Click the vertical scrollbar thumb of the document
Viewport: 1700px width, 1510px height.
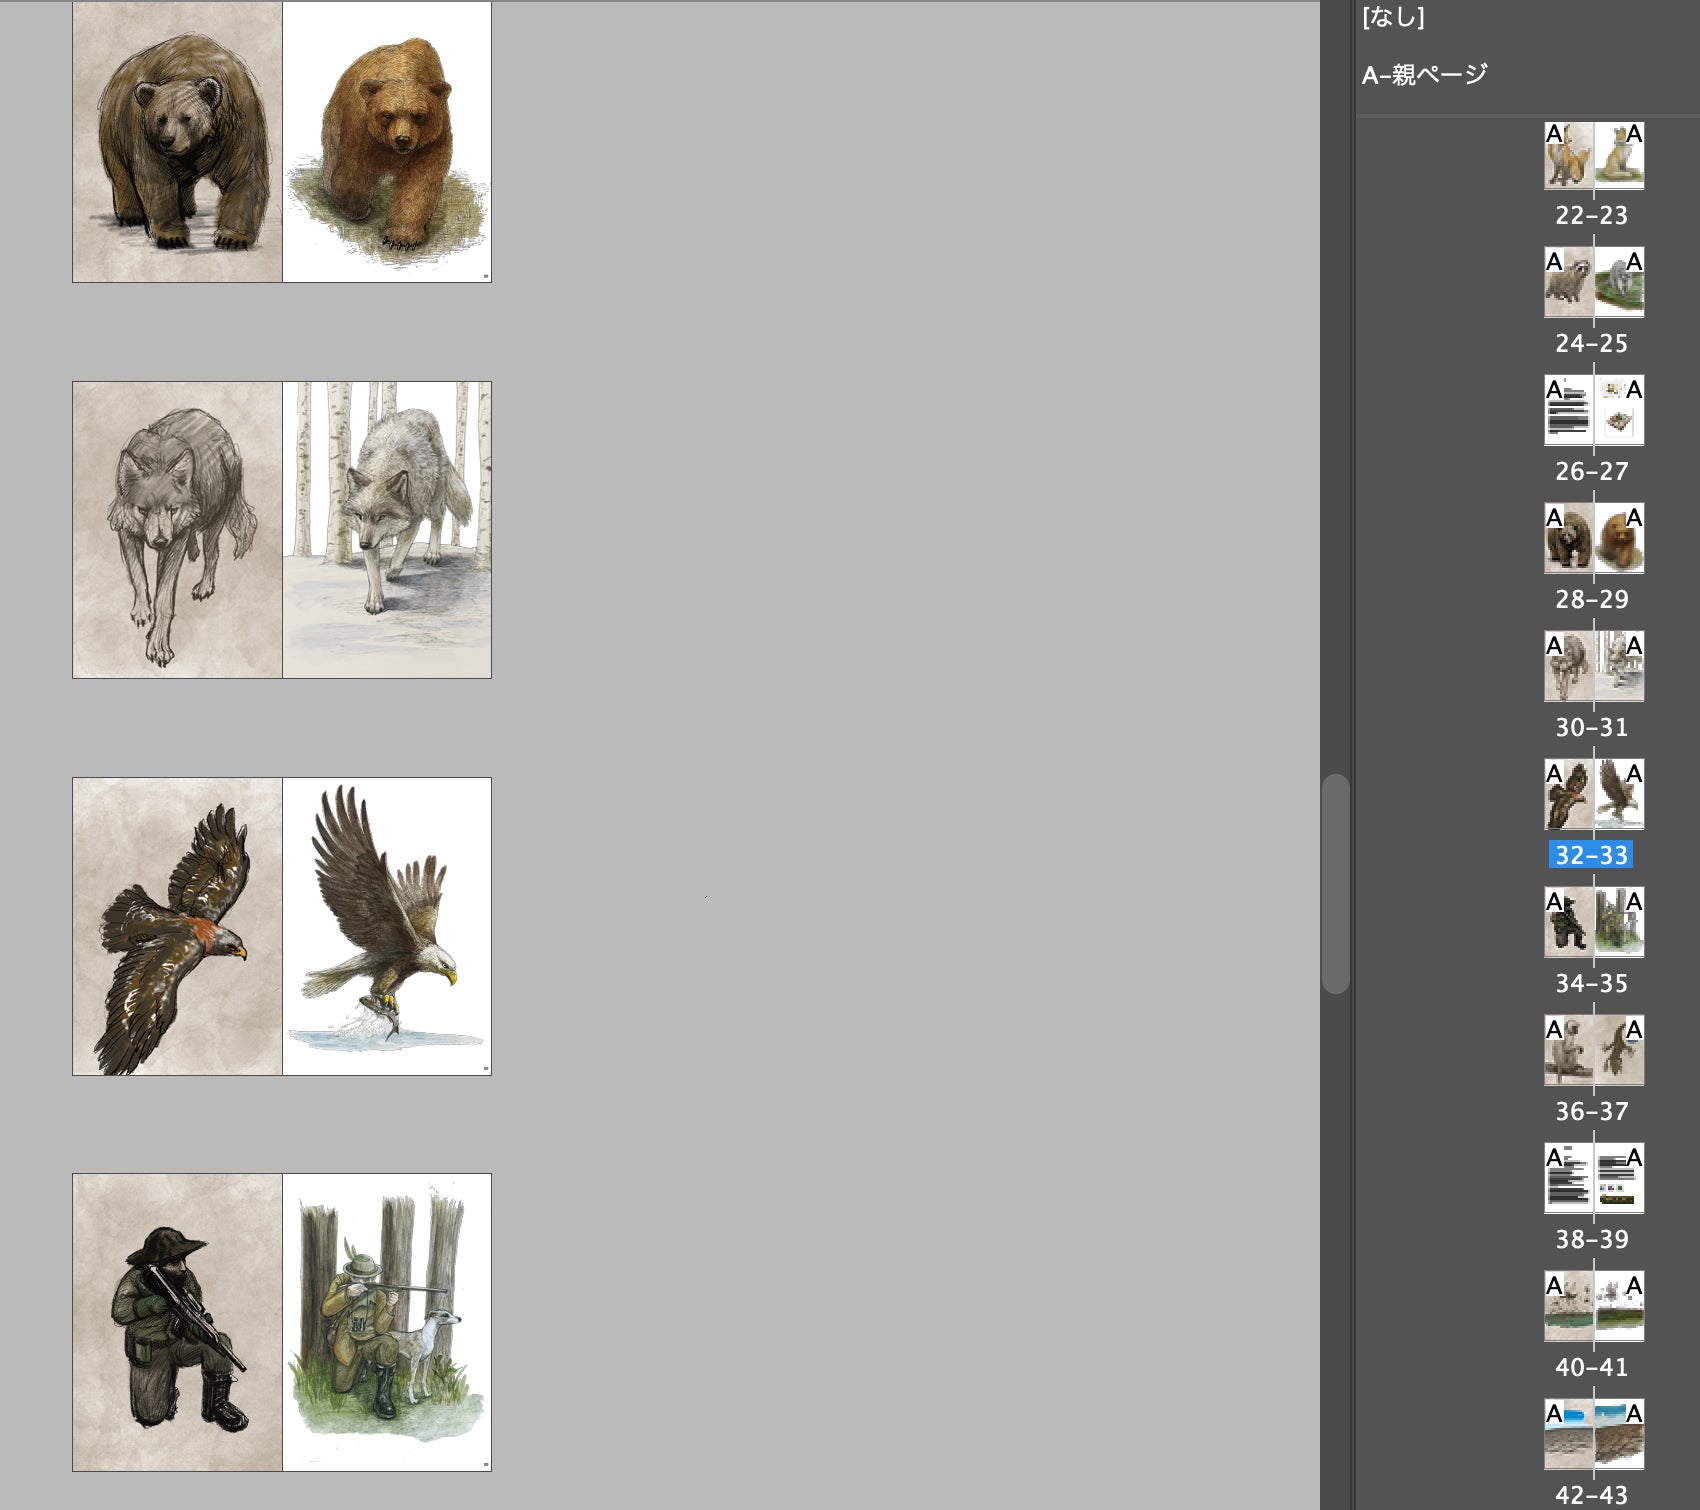1335,883
